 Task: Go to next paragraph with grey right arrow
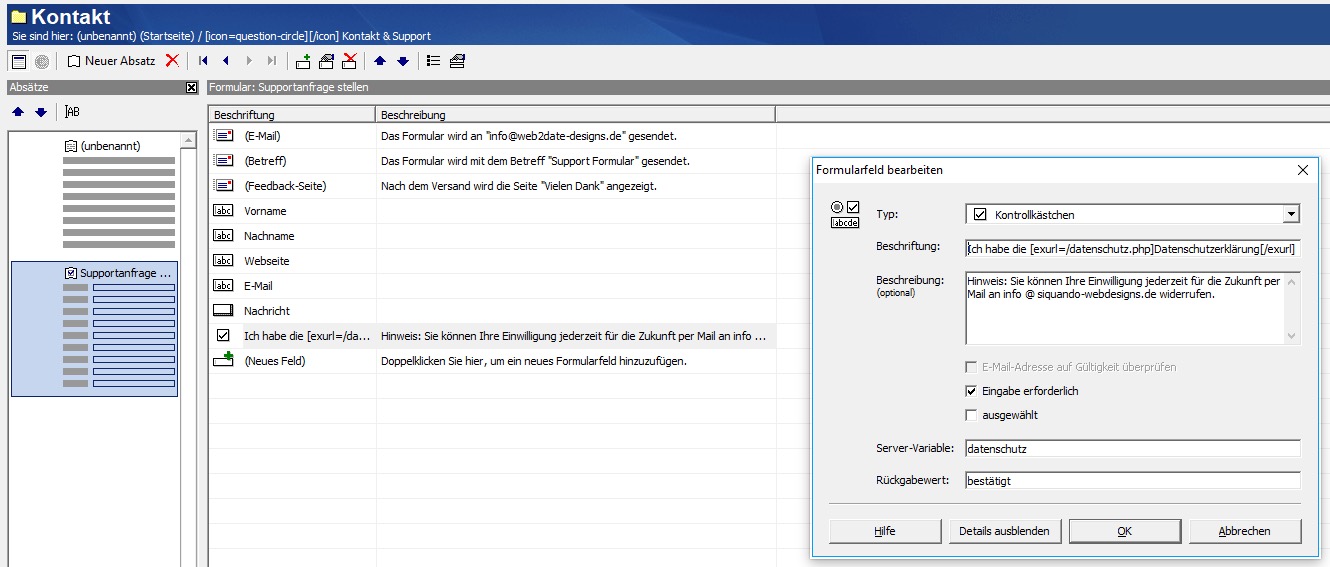(x=249, y=61)
